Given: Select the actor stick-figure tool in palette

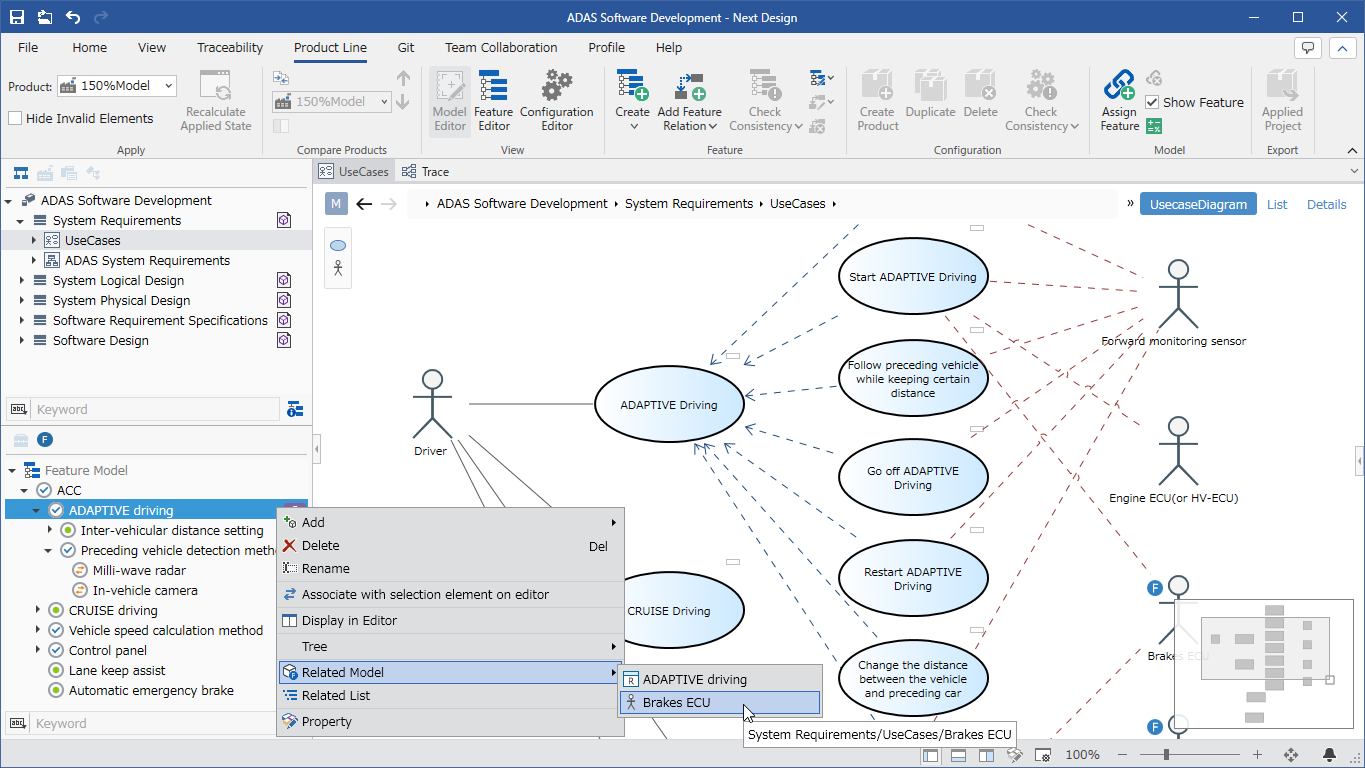Looking at the screenshot, I should pos(338,268).
